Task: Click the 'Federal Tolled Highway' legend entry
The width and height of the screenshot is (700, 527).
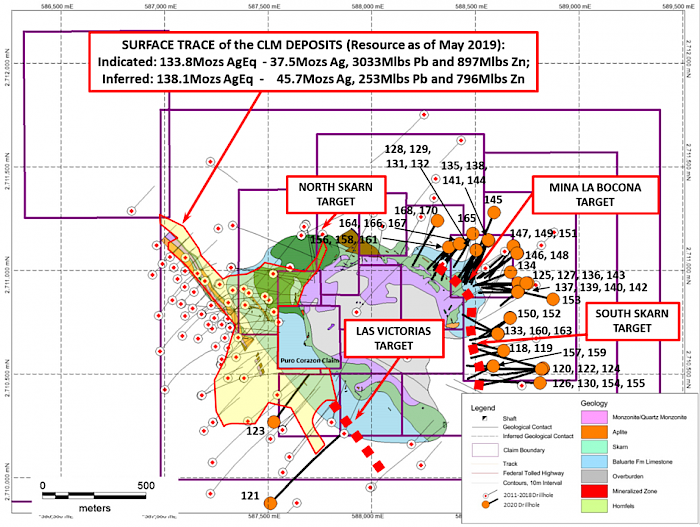Action: point(533,473)
